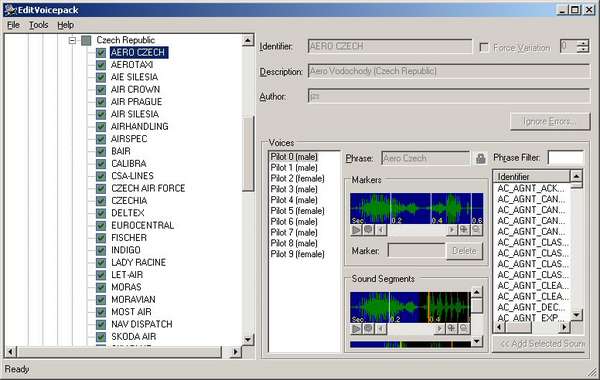This screenshot has height=380, width=600.
Task: Zoom out on the Sound Segments waveform
Action: click(464, 329)
